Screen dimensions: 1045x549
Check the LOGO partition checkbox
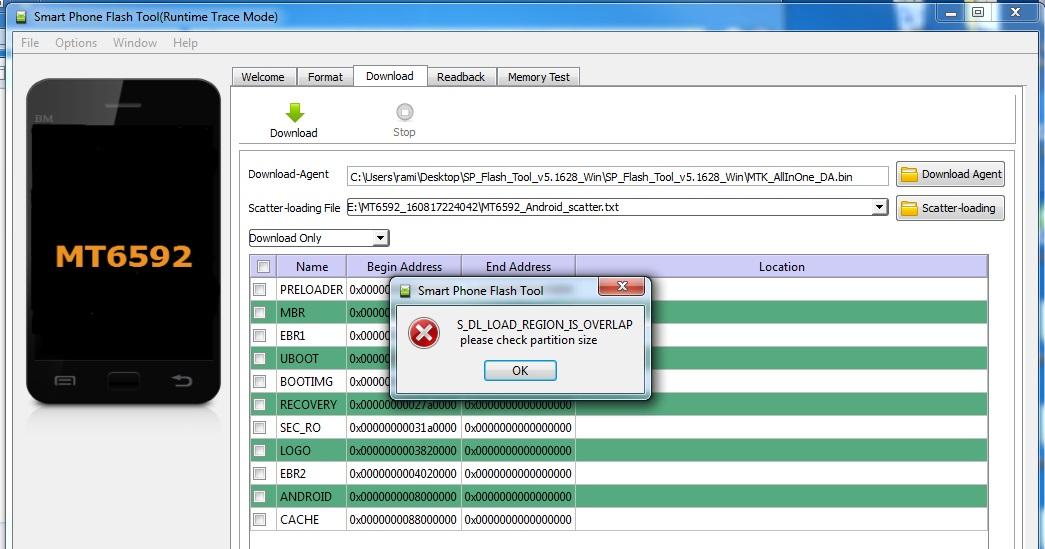click(259, 450)
